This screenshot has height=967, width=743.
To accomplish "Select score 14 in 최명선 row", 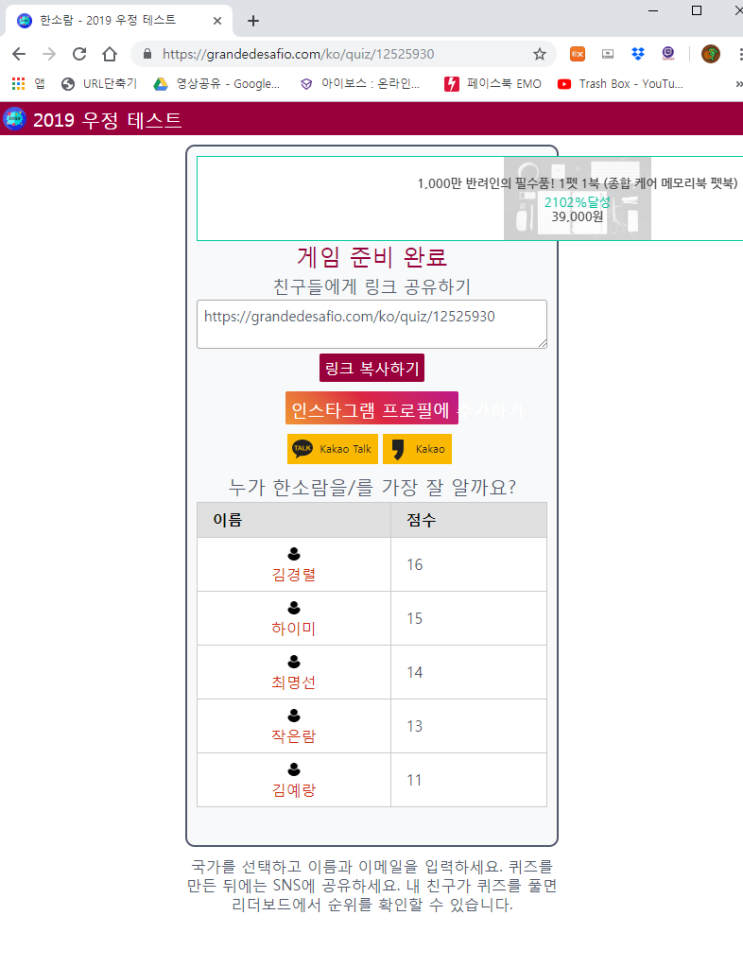I will tap(414, 672).
